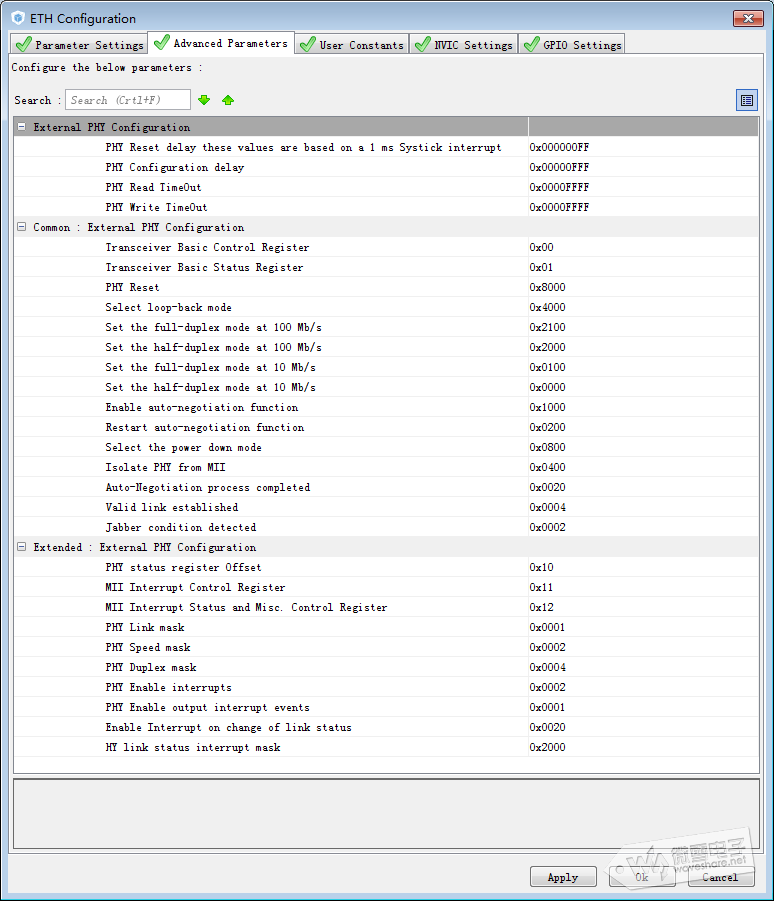Viewport: 774px width, 901px height.
Task: Collapse Extended : External PHY Configuration group
Action: coord(22,547)
